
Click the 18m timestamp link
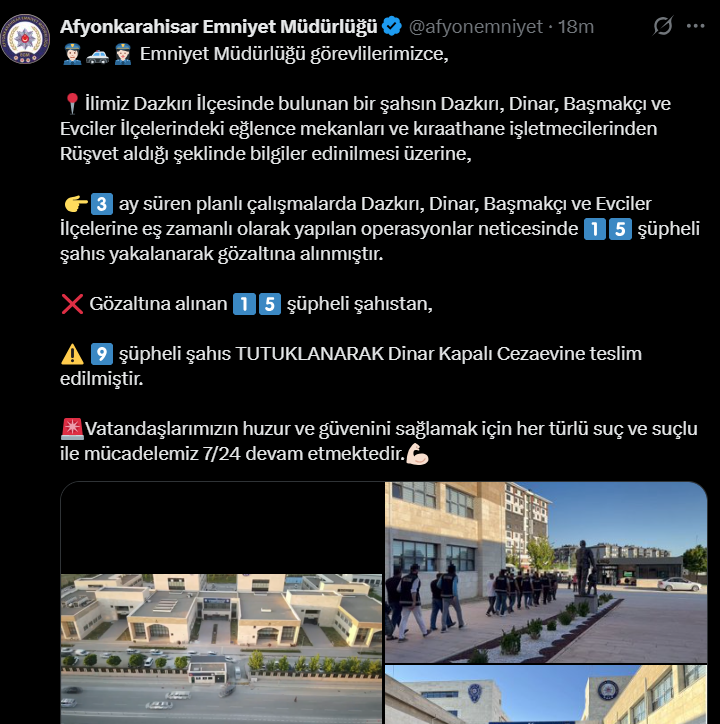coord(575,27)
